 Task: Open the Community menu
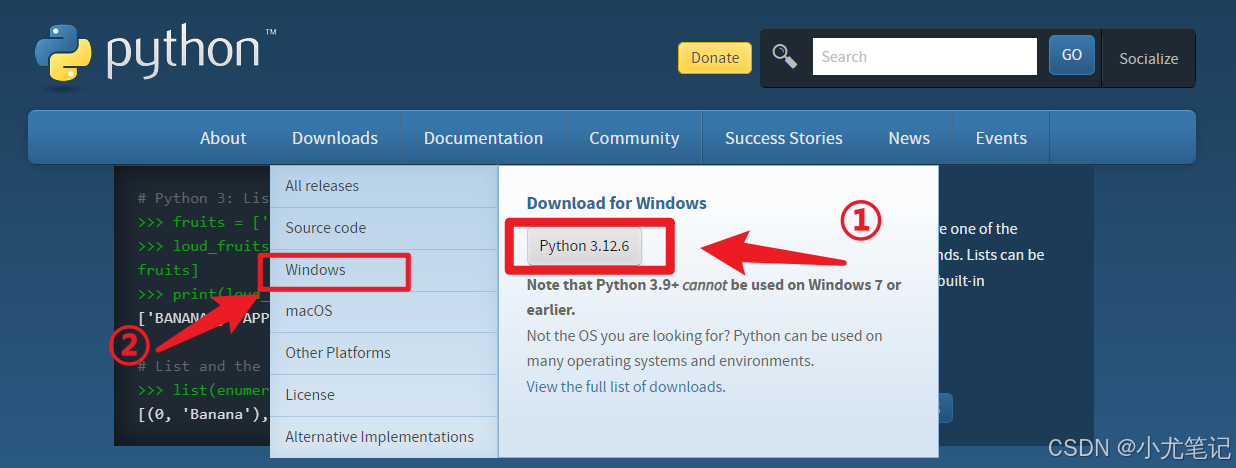point(634,138)
